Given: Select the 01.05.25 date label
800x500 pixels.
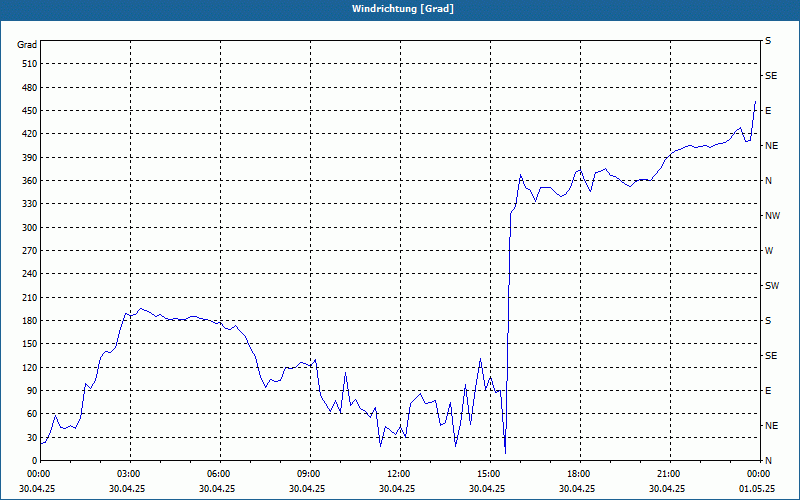Looking at the screenshot, I should pos(758,488).
